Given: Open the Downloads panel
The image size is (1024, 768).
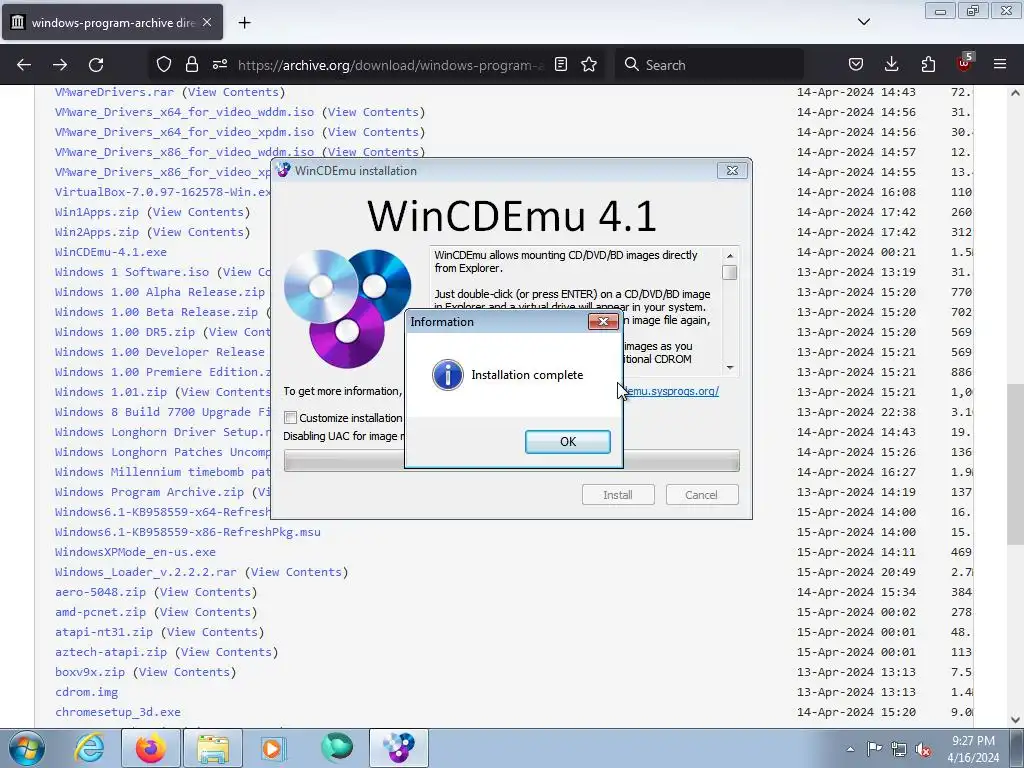Looking at the screenshot, I should pyautogui.click(x=891, y=64).
